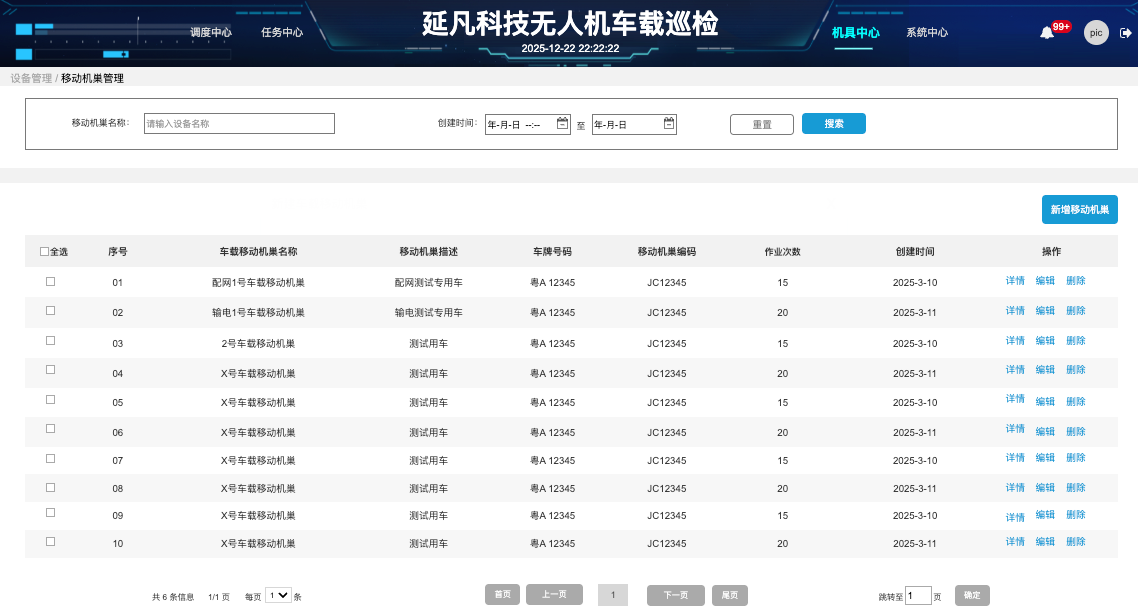This screenshot has height=611, width=1138.
Task: Select the checkbox for row 05
Action: [50, 401]
